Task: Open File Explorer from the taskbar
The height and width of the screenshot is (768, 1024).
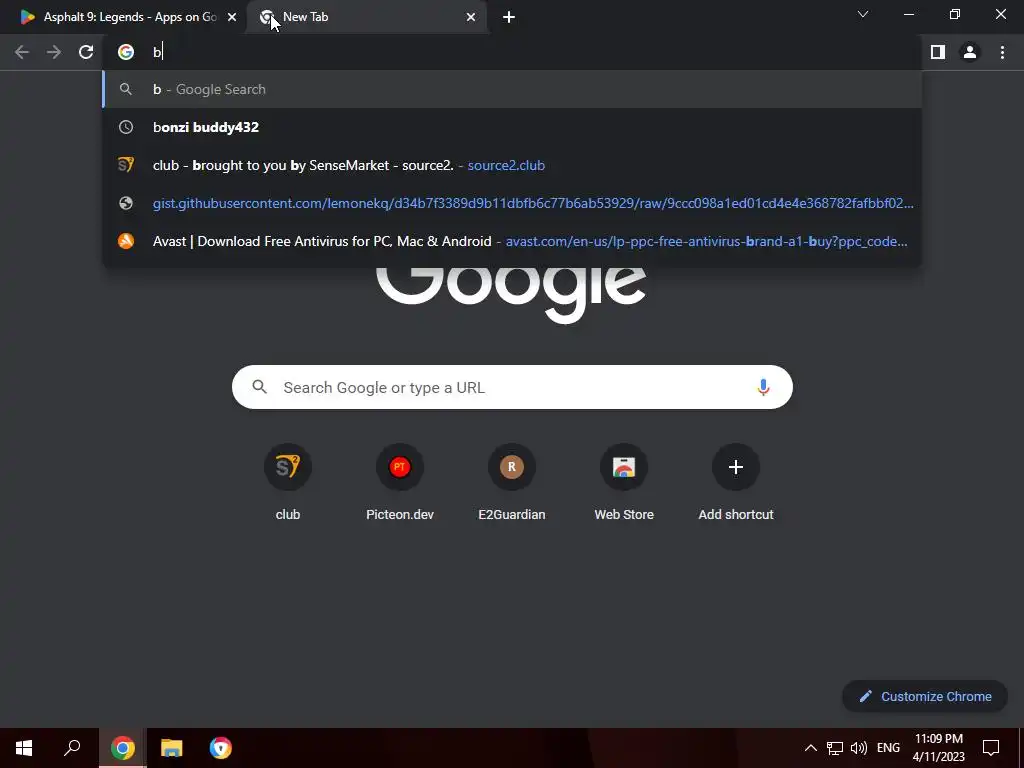Action: tap(172, 748)
